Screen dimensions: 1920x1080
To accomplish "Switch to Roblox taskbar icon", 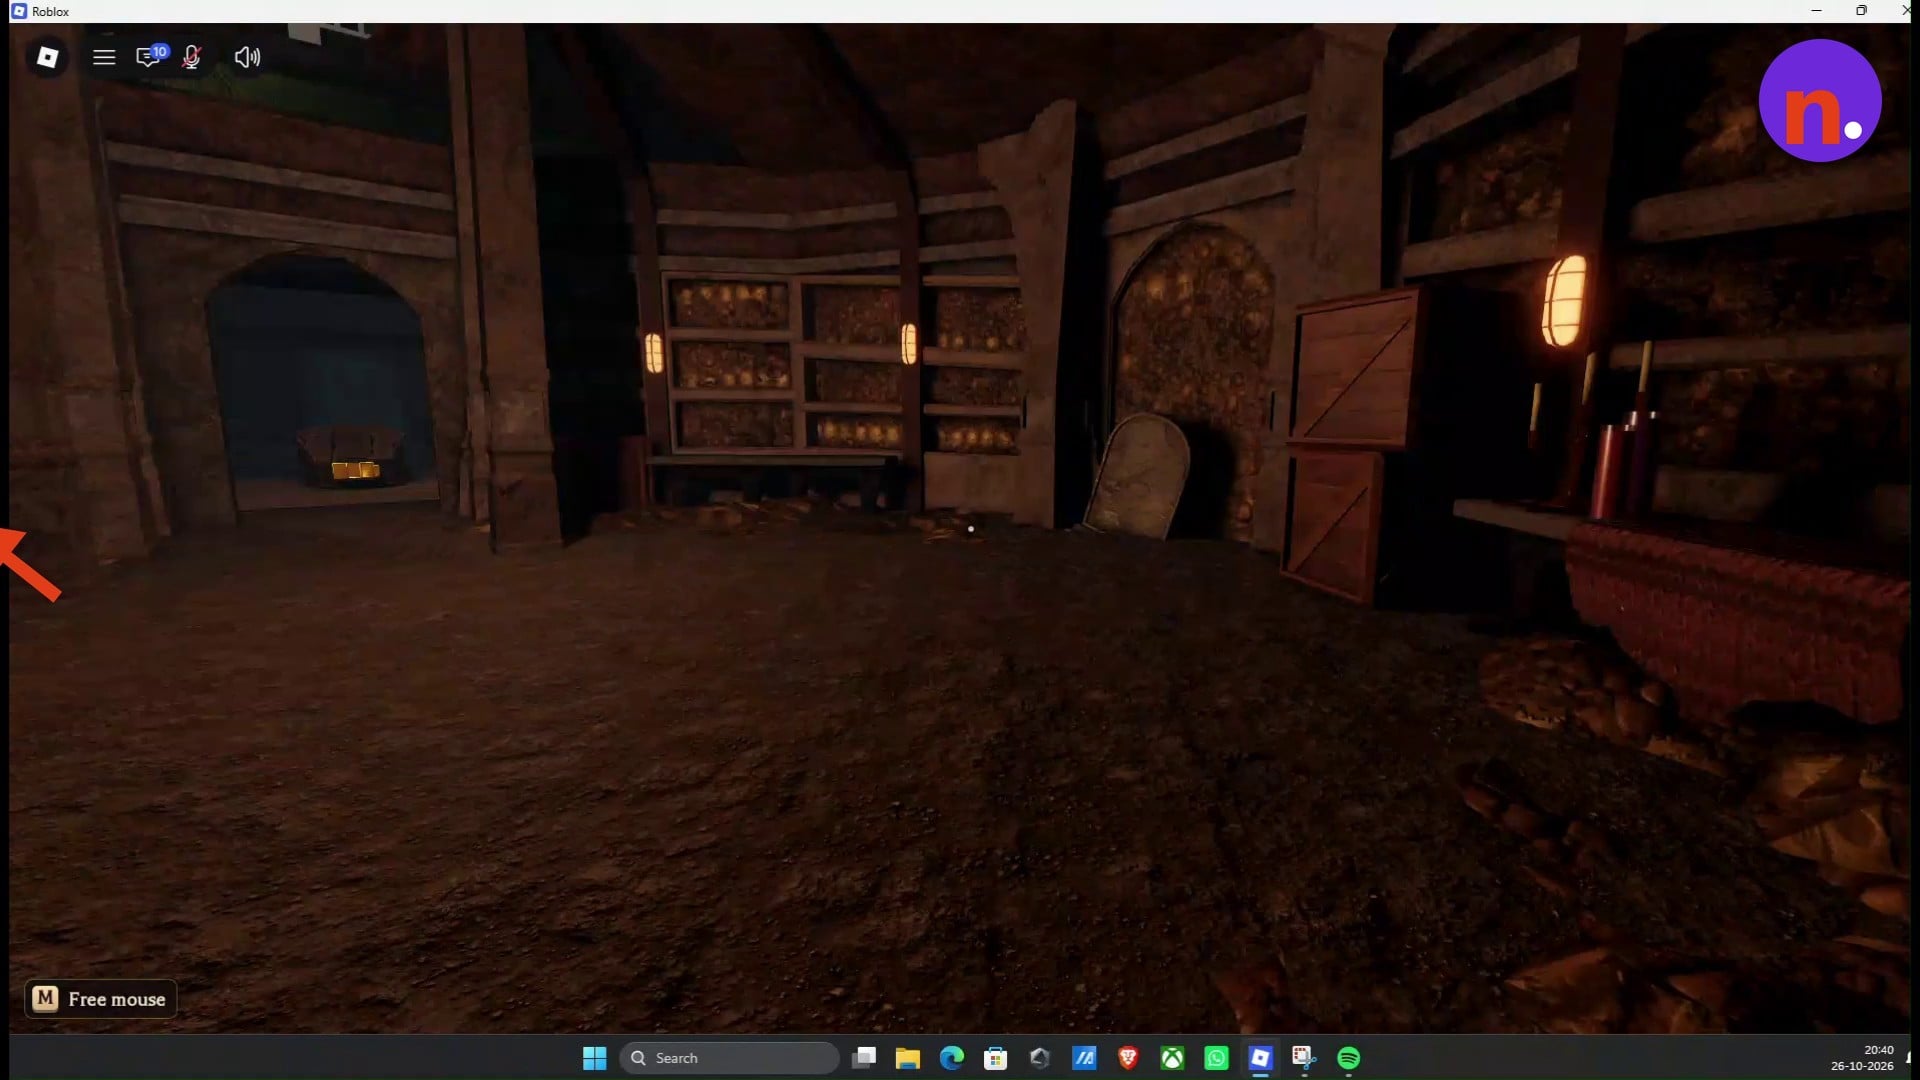I will click(1260, 1058).
